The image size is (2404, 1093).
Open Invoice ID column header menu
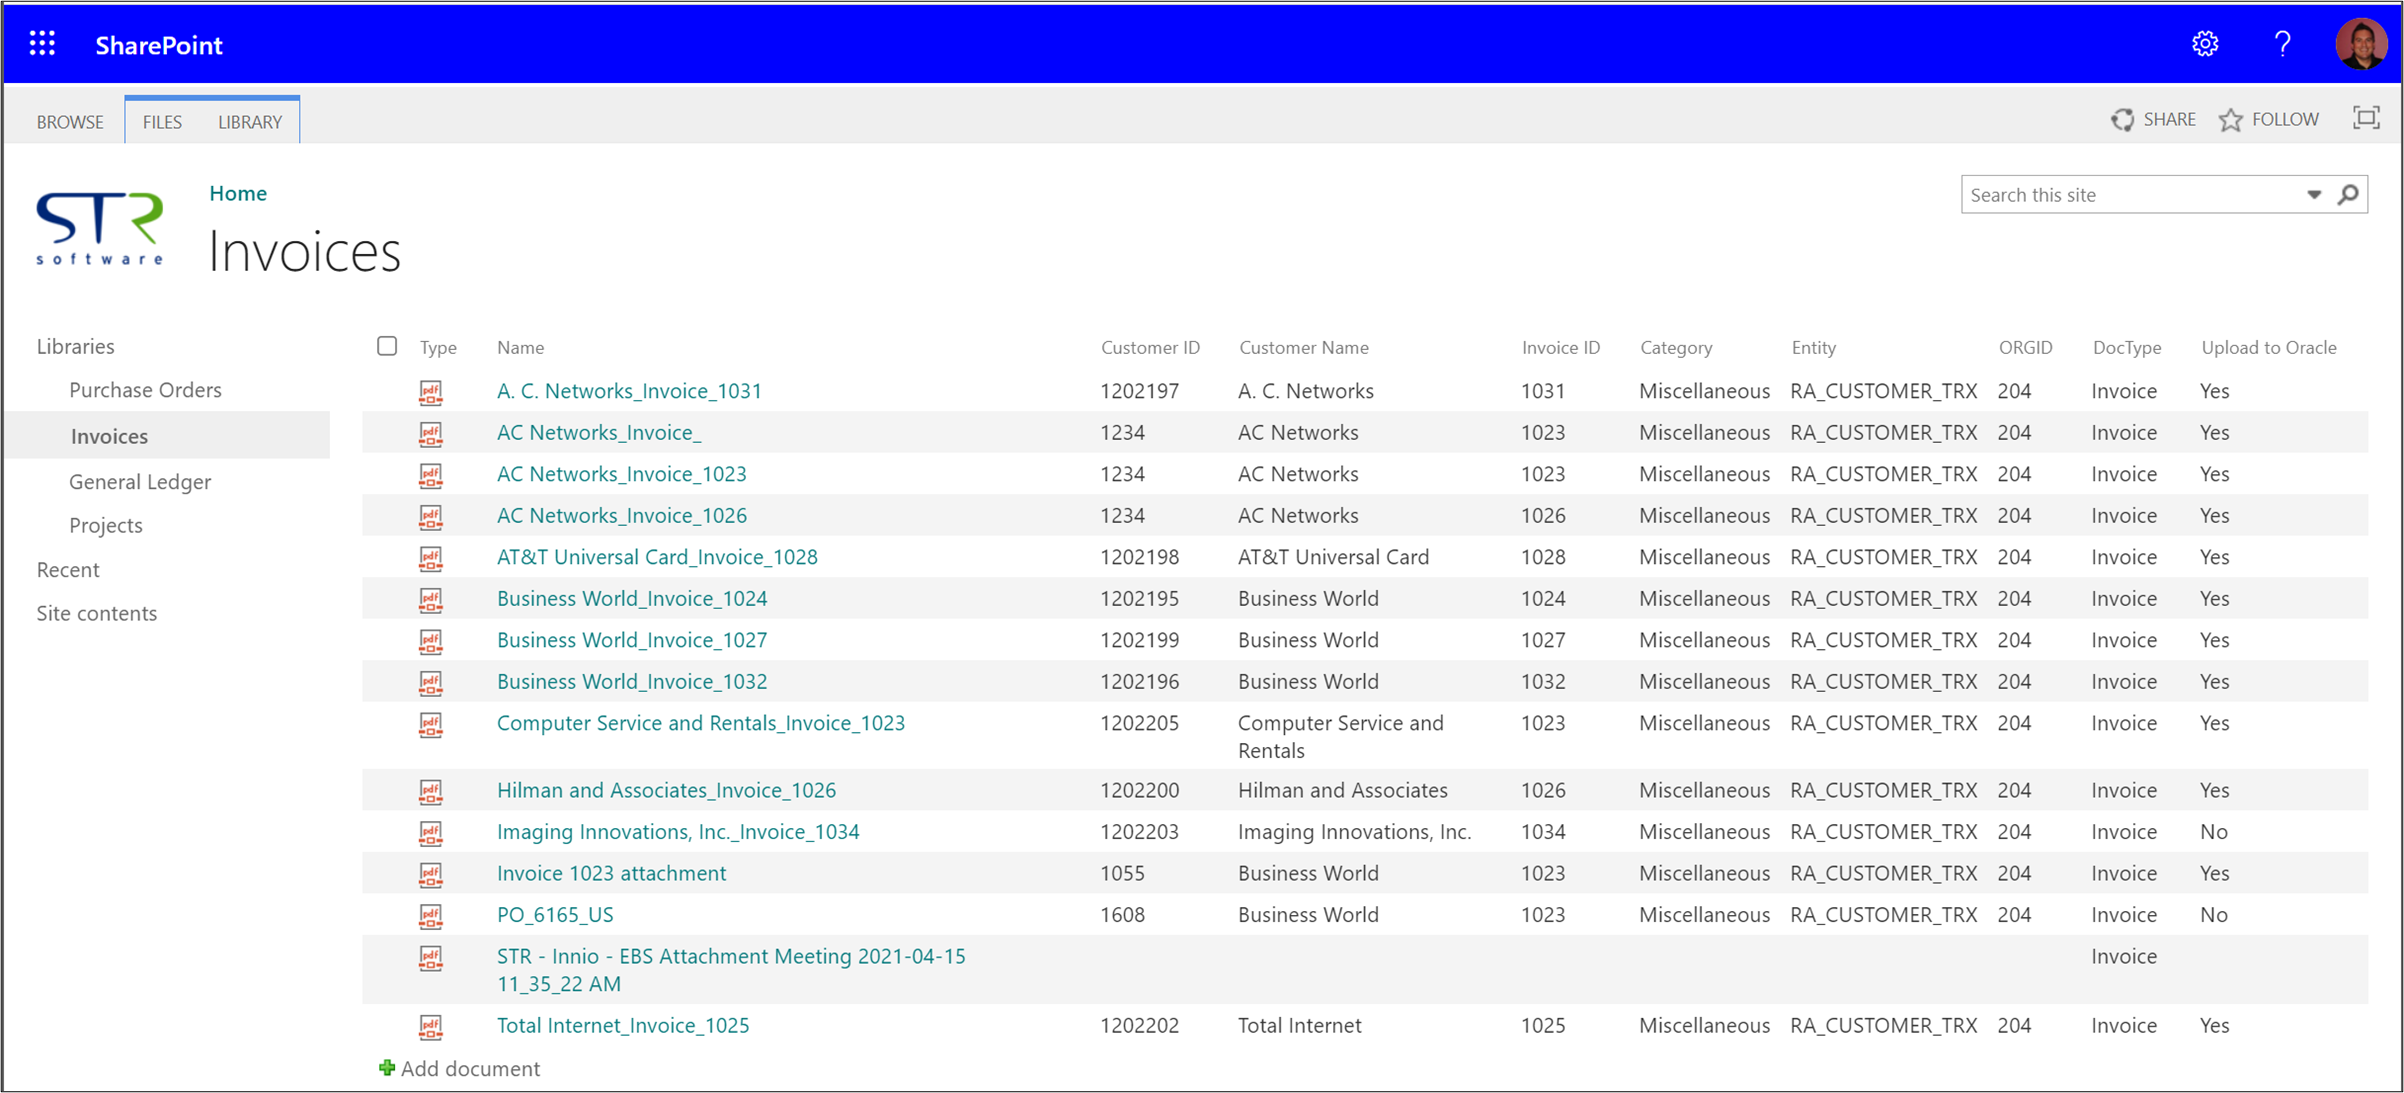1561,347
